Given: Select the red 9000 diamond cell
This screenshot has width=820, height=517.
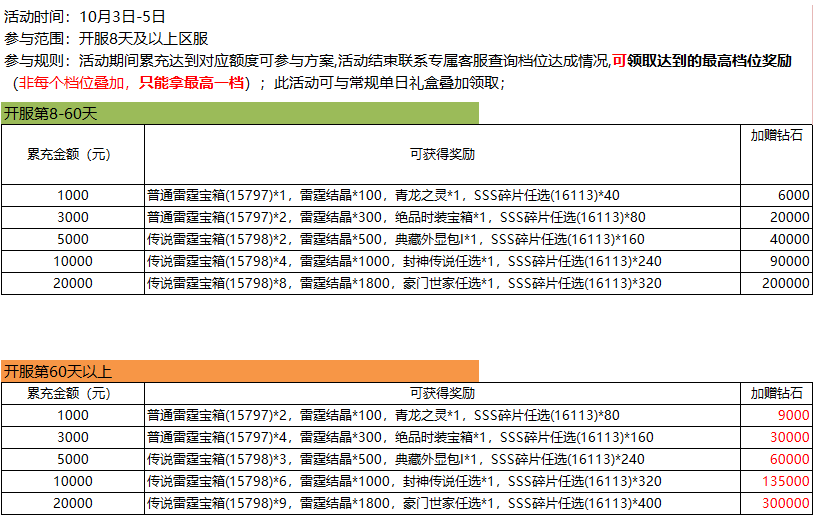Looking at the screenshot, I should coord(776,415).
